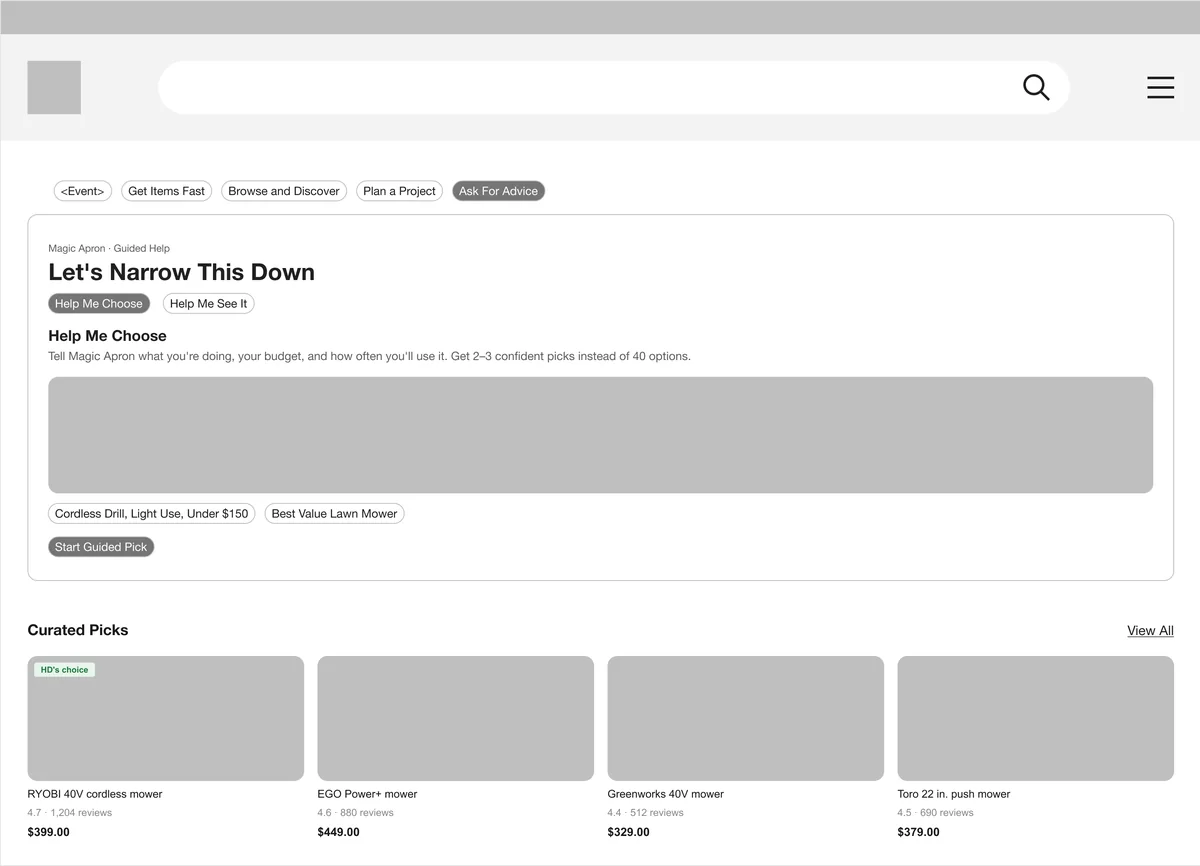This screenshot has width=1200, height=866.
Task: Click the EGO Power+ mower title
Action: pos(367,794)
